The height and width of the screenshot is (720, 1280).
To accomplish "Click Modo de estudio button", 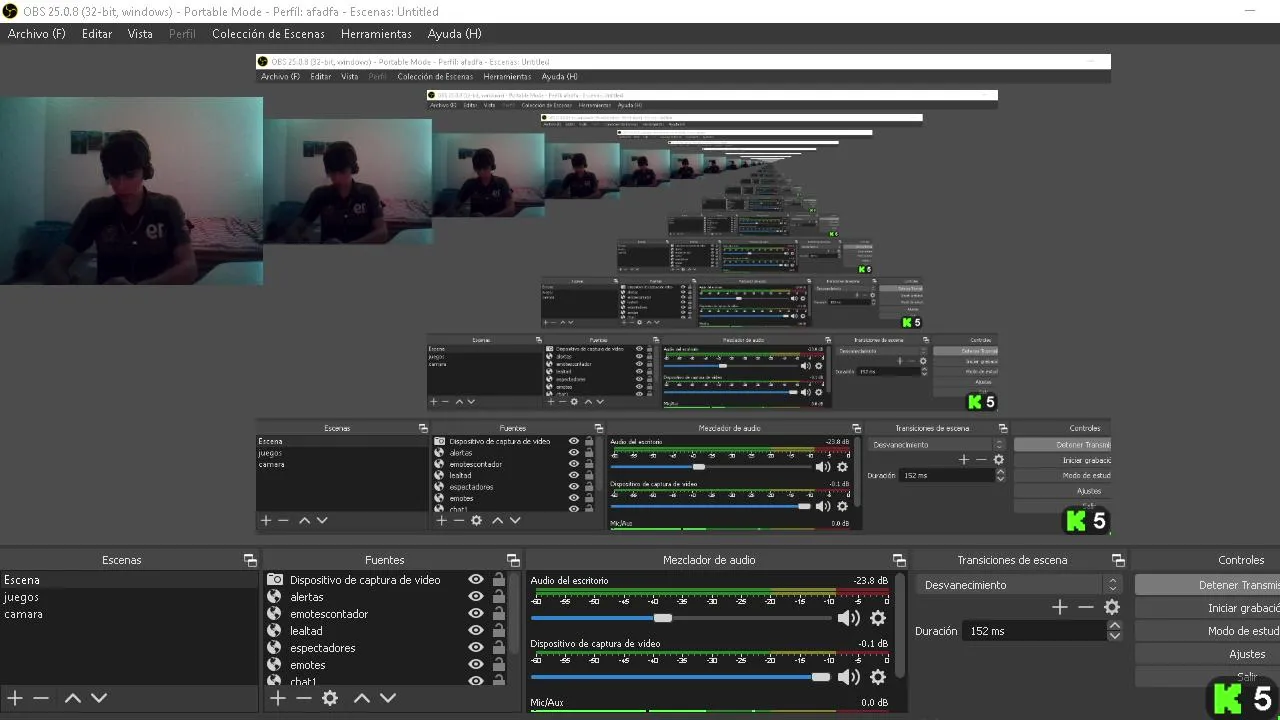I will 1207,631.
